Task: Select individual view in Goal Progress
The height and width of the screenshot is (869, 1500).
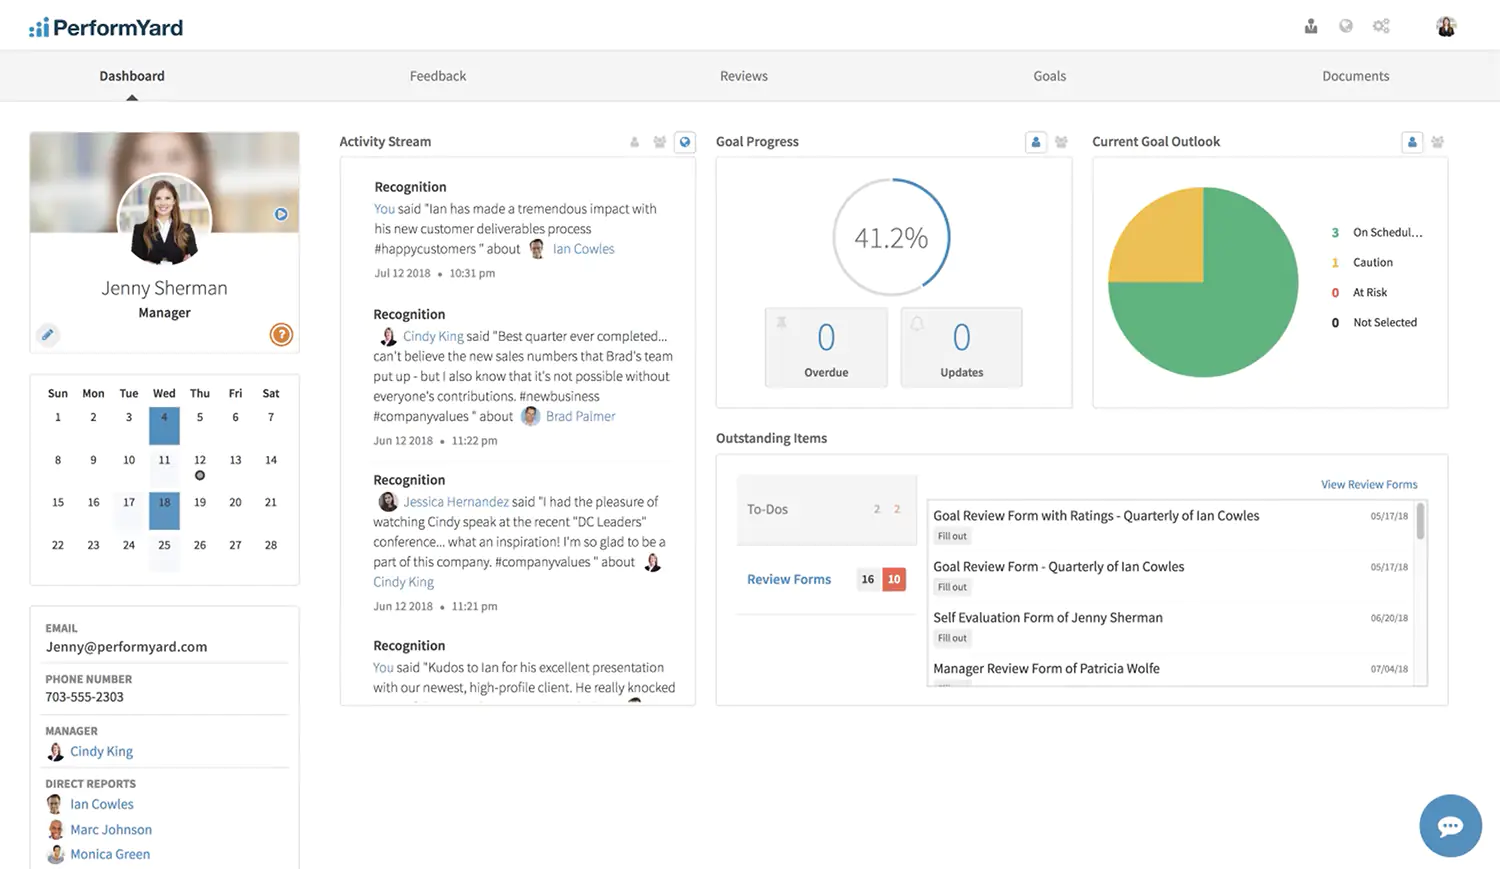Action: (1036, 142)
